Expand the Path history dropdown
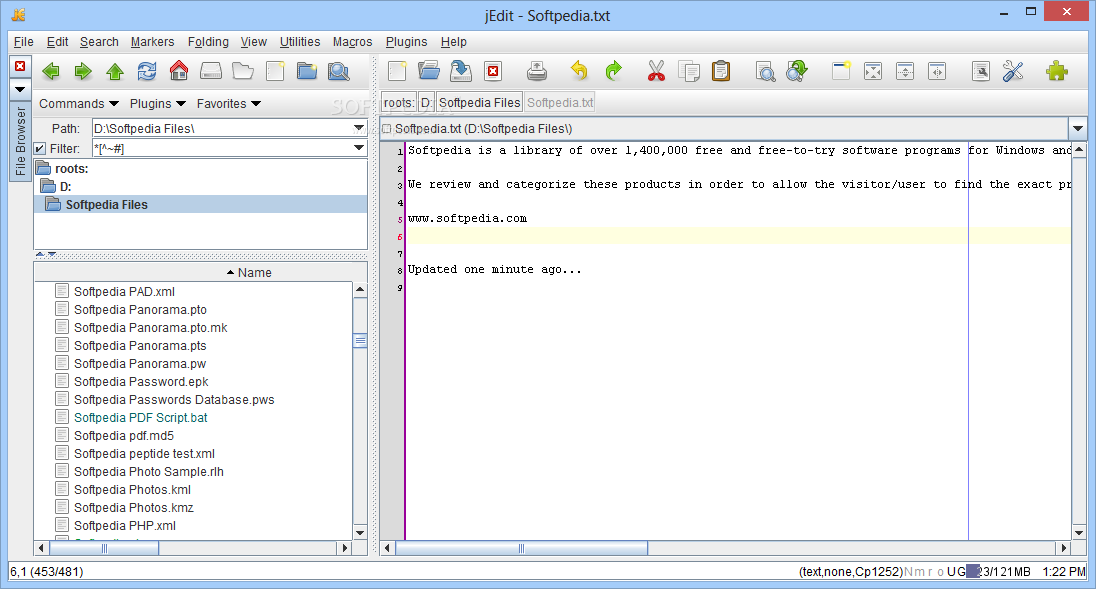Image resolution: width=1096 pixels, height=589 pixels. [x=359, y=129]
